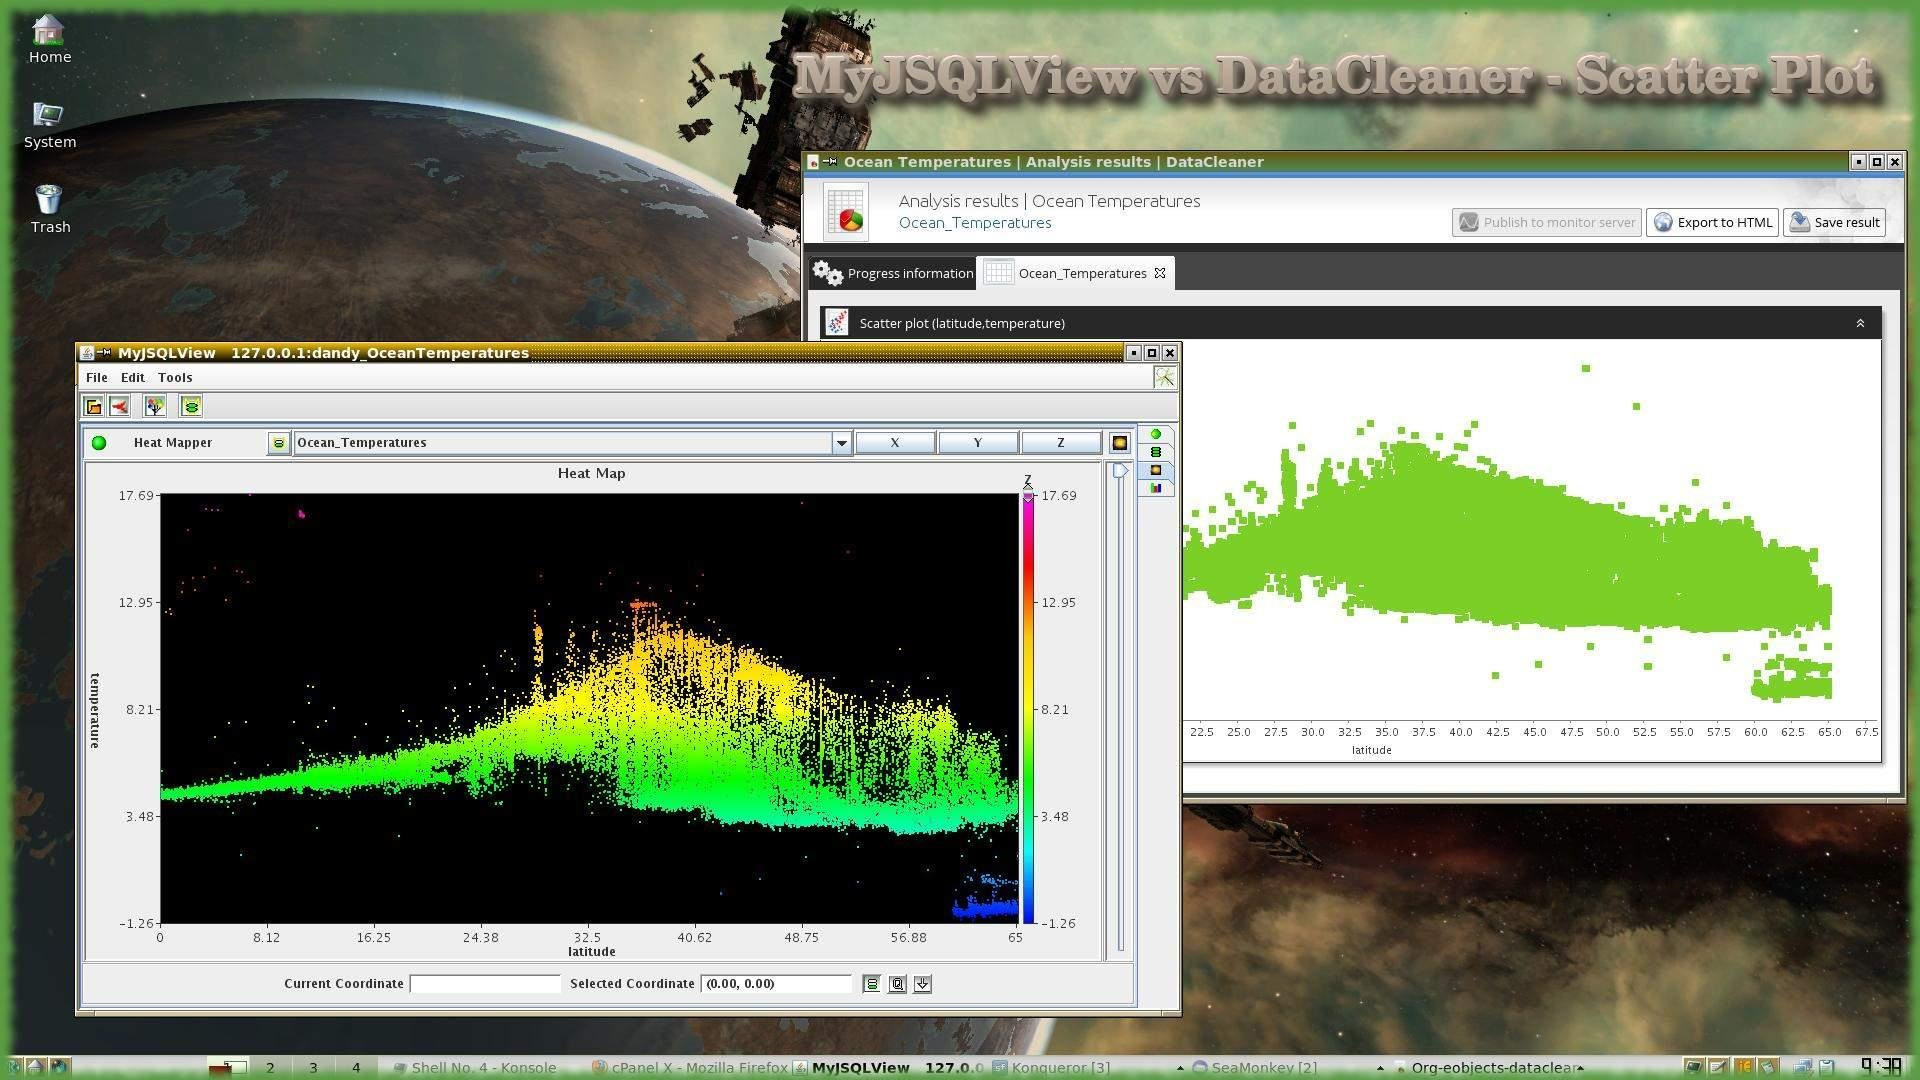
Task: Open the File menu in MyJSQLView
Action: tap(97, 378)
